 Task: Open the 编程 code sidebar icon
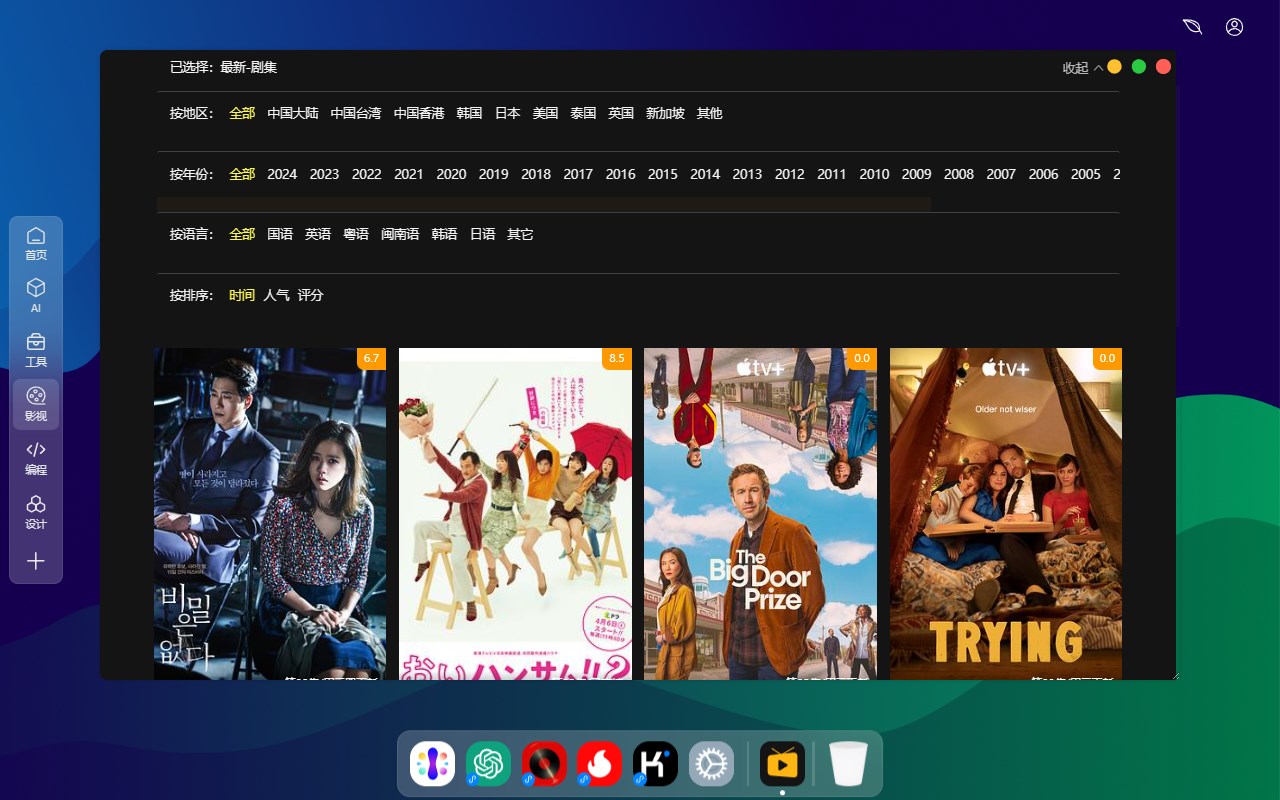(36, 458)
